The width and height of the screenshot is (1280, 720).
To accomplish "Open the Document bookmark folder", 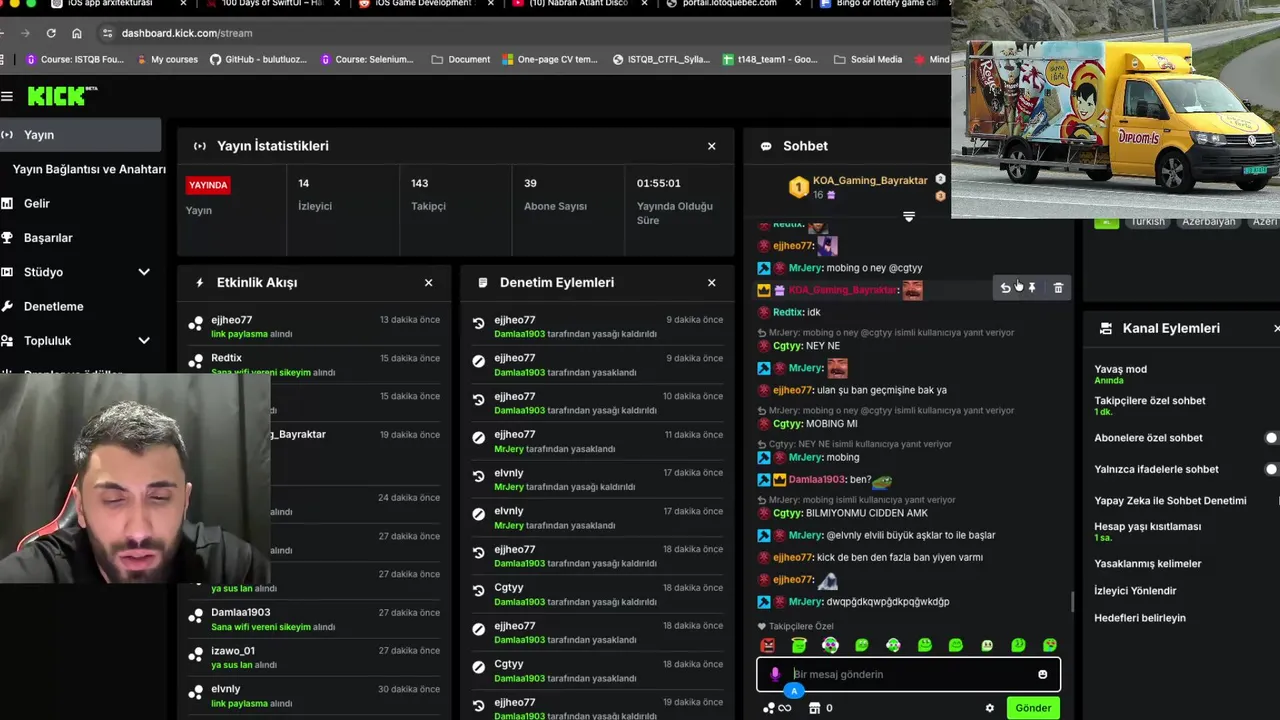I will point(461,59).
